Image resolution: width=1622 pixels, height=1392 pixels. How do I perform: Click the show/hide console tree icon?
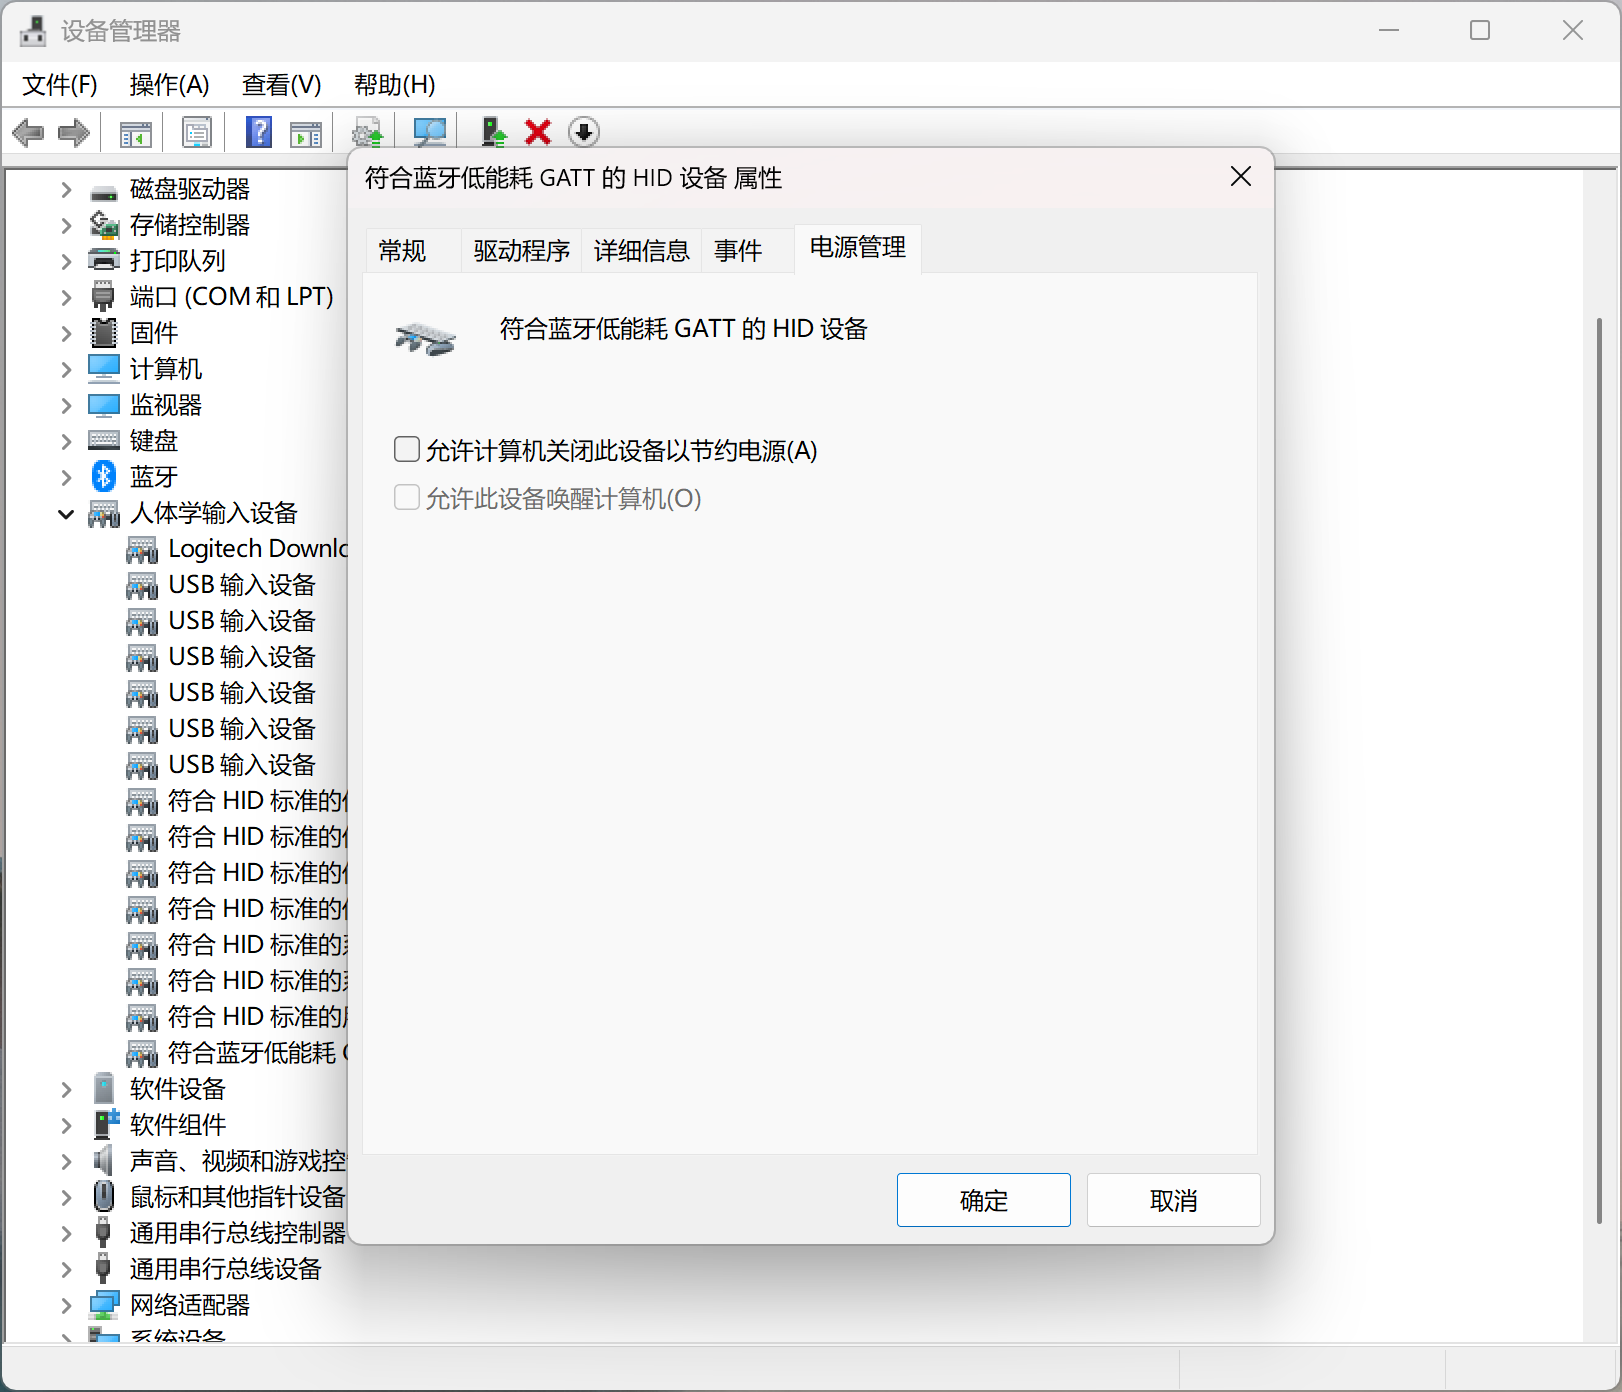click(x=135, y=132)
